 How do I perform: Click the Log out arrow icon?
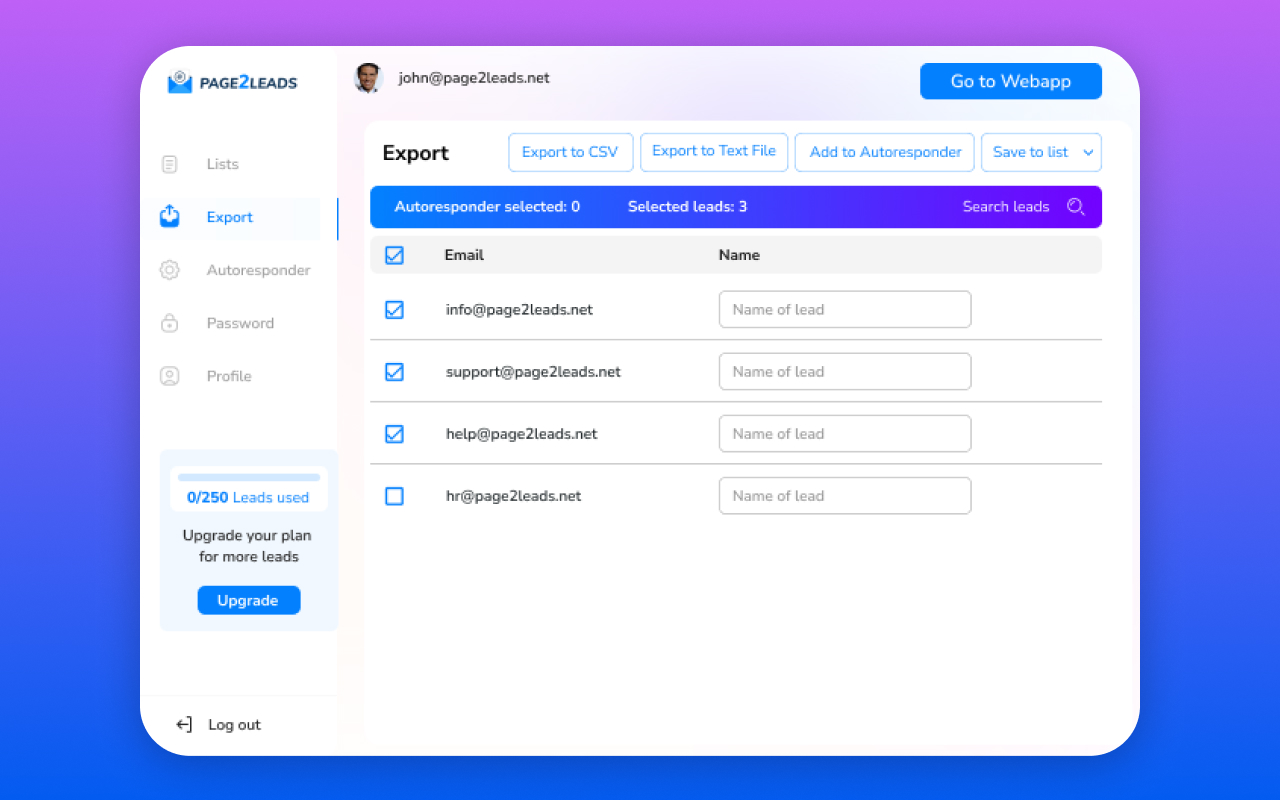pyautogui.click(x=184, y=725)
